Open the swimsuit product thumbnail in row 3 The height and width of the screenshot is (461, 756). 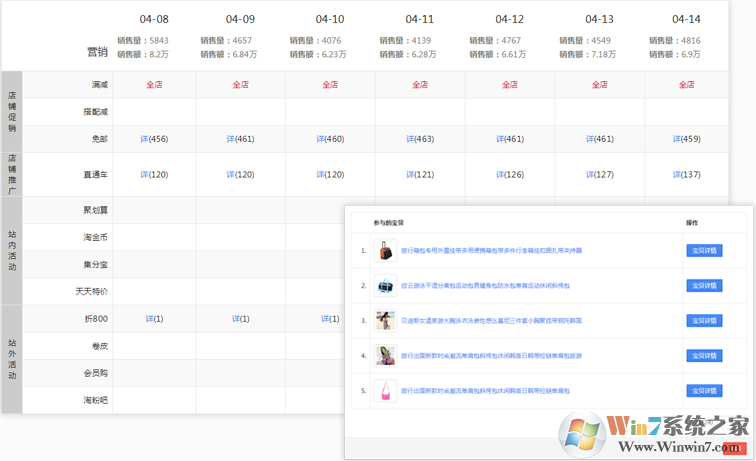pos(384,321)
